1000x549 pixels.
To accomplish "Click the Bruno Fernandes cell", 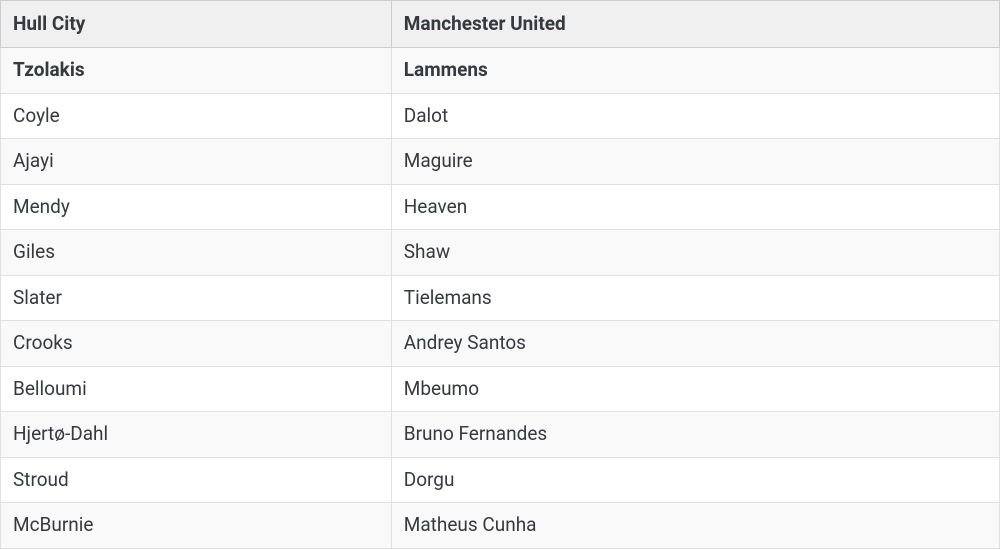I will pos(695,434).
